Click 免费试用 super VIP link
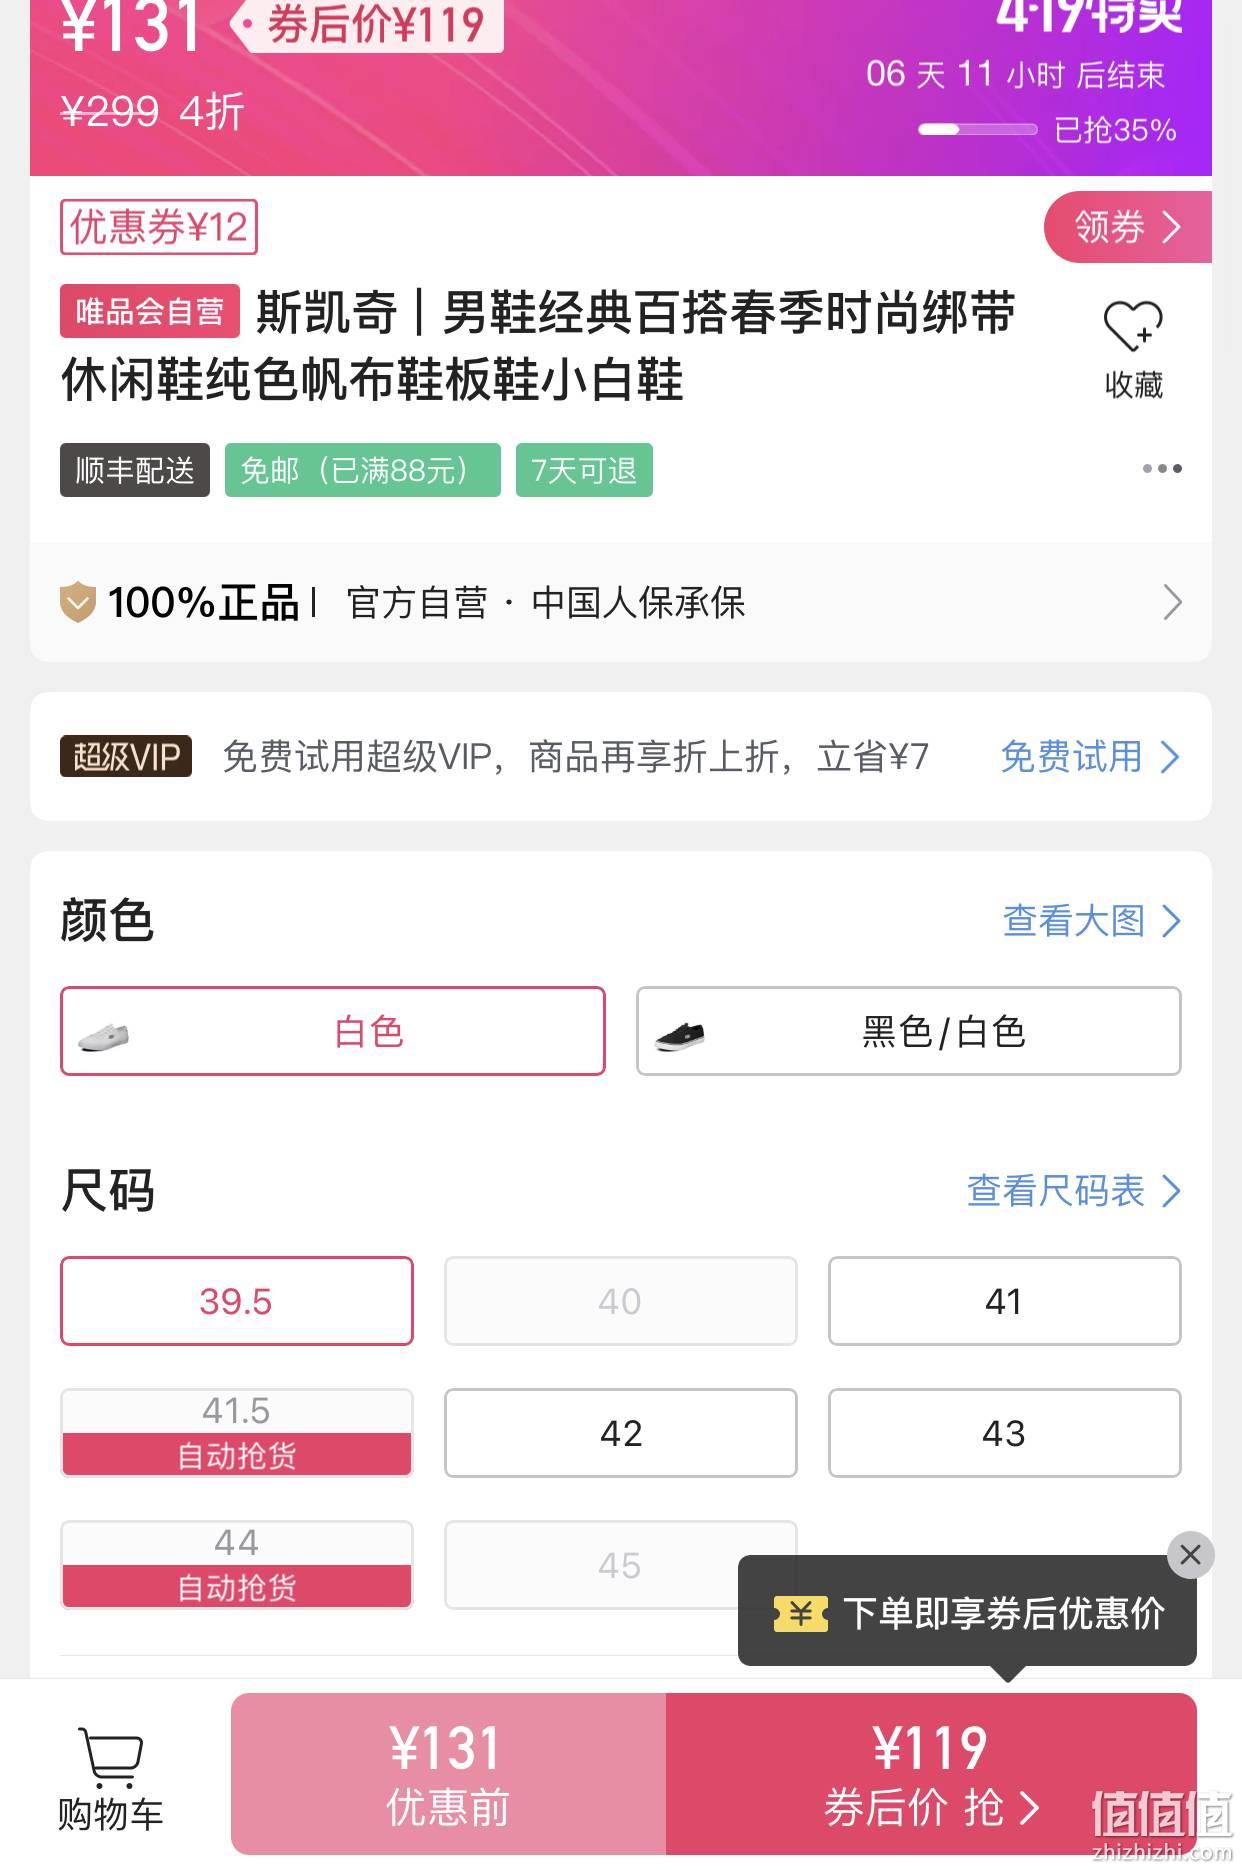This screenshot has width=1242, height=1870. (x=1090, y=756)
